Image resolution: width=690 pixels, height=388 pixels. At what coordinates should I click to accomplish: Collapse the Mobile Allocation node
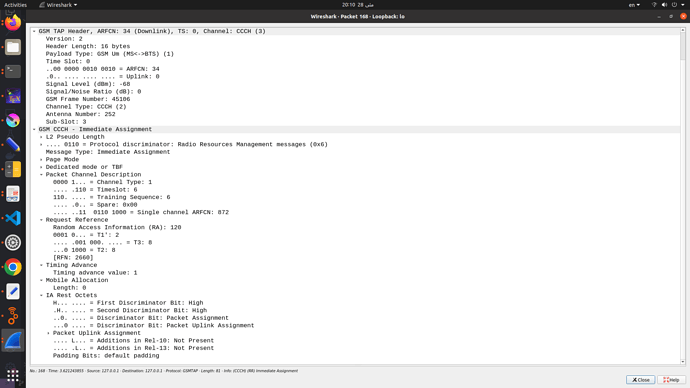pos(41,280)
